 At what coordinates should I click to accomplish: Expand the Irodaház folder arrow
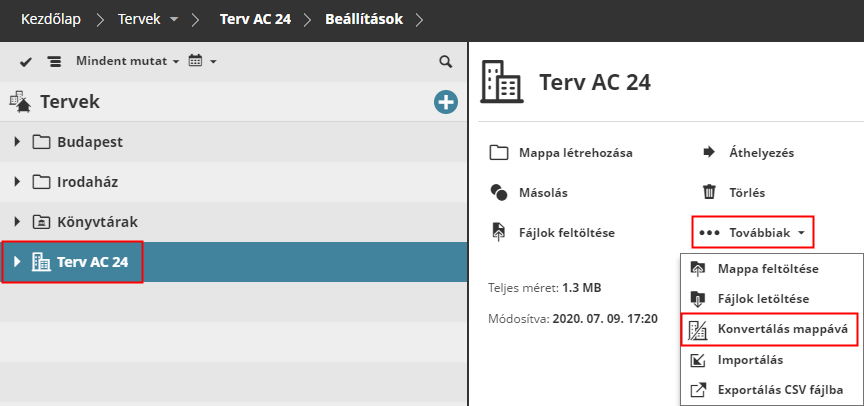point(17,182)
